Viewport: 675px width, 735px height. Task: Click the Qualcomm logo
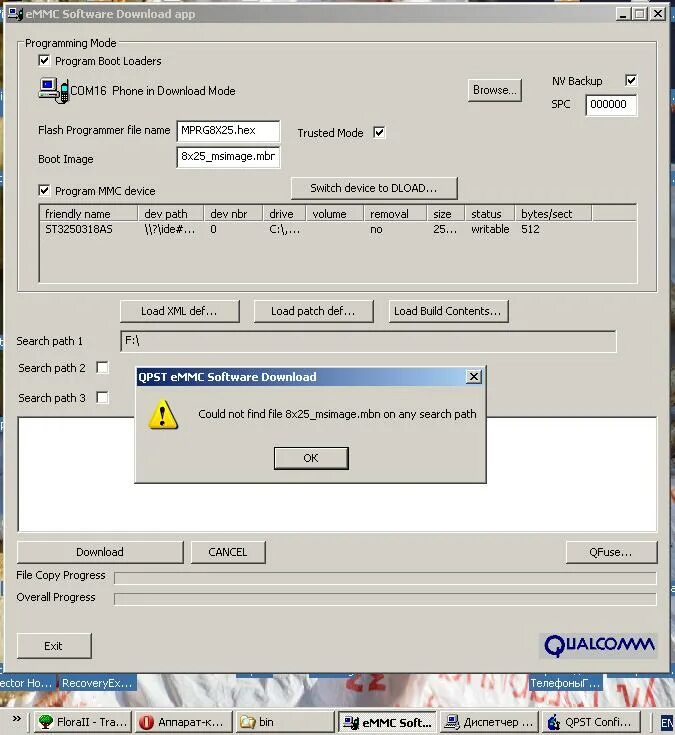(x=599, y=645)
